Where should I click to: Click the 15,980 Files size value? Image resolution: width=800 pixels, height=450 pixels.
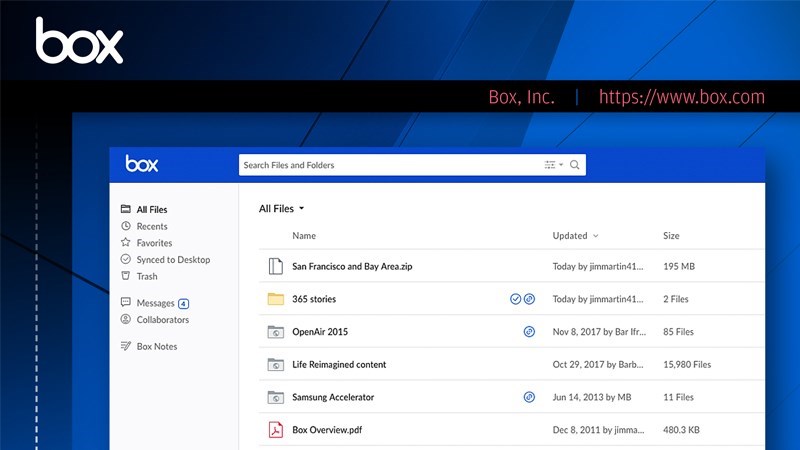click(687, 364)
